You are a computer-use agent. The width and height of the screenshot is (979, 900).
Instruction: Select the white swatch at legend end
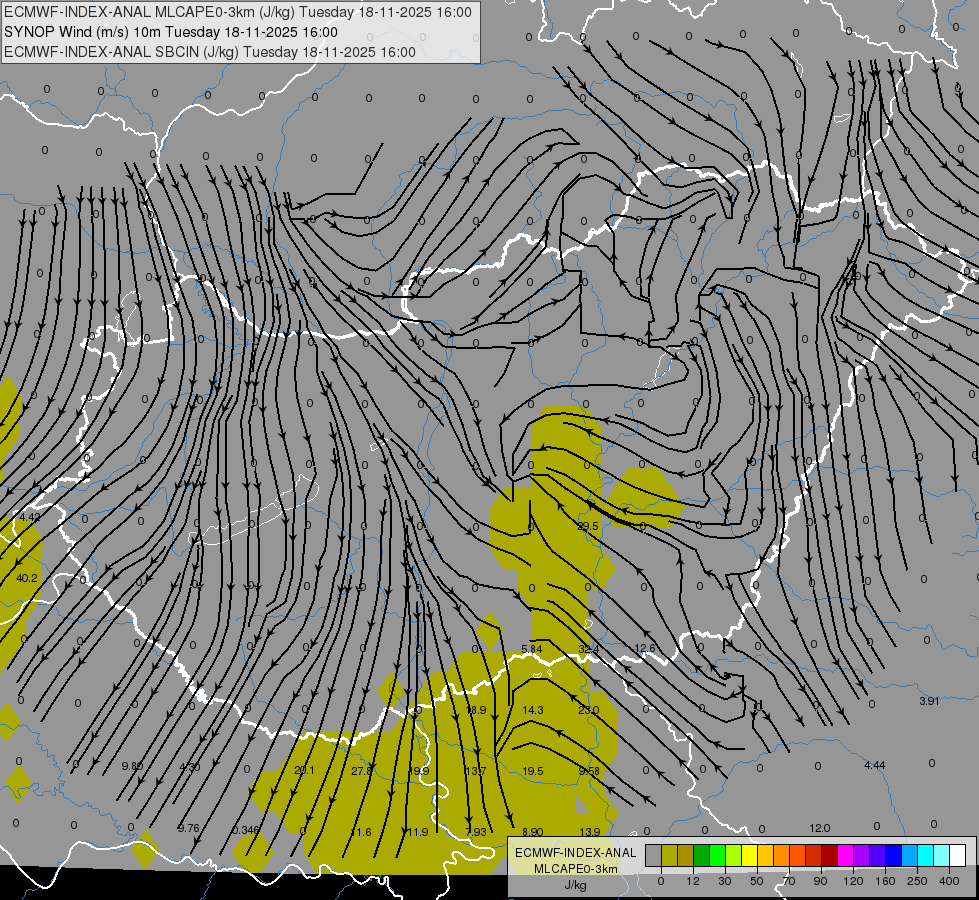click(958, 856)
